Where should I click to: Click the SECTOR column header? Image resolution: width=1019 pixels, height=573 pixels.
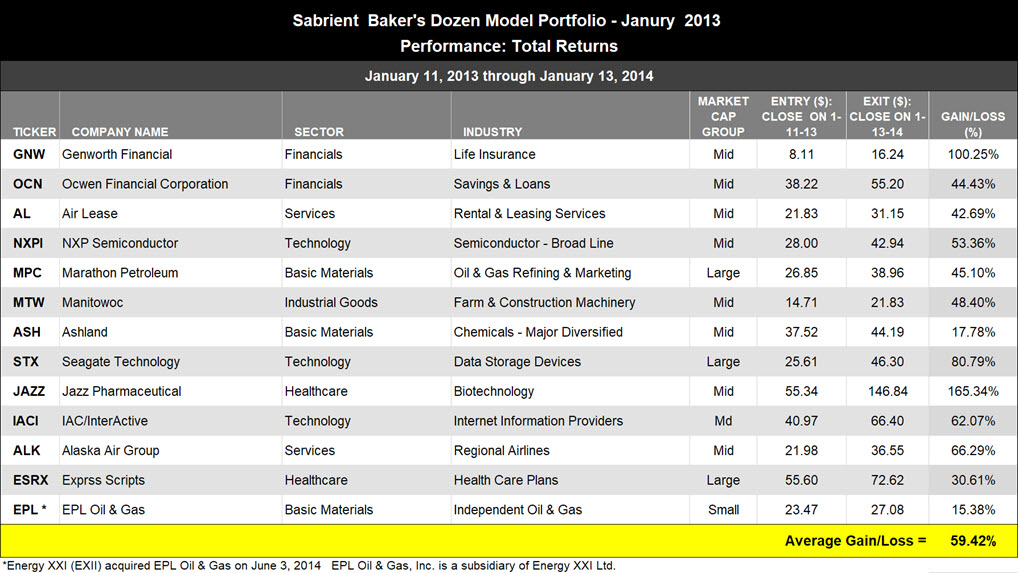click(x=318, y=132)
